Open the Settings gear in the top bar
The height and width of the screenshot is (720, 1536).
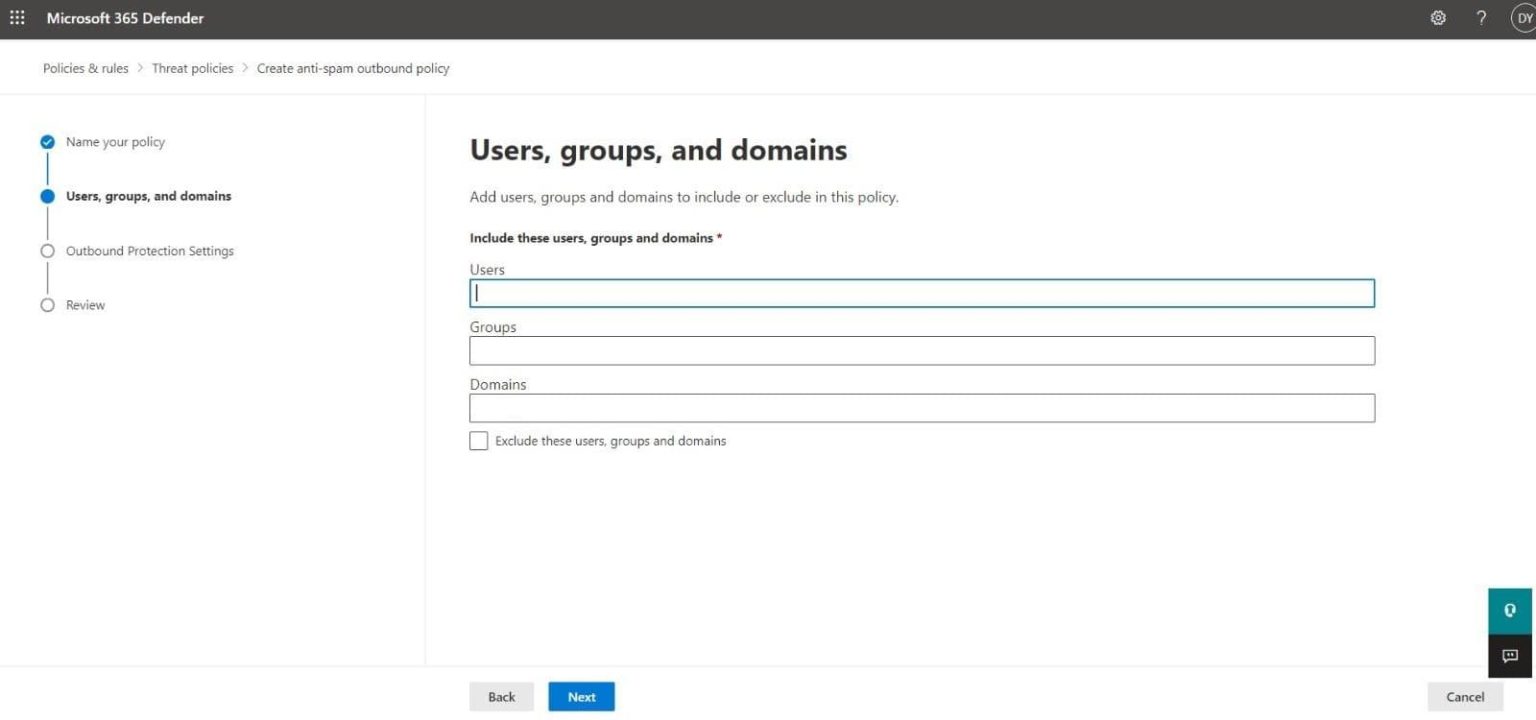[1437, 17]
